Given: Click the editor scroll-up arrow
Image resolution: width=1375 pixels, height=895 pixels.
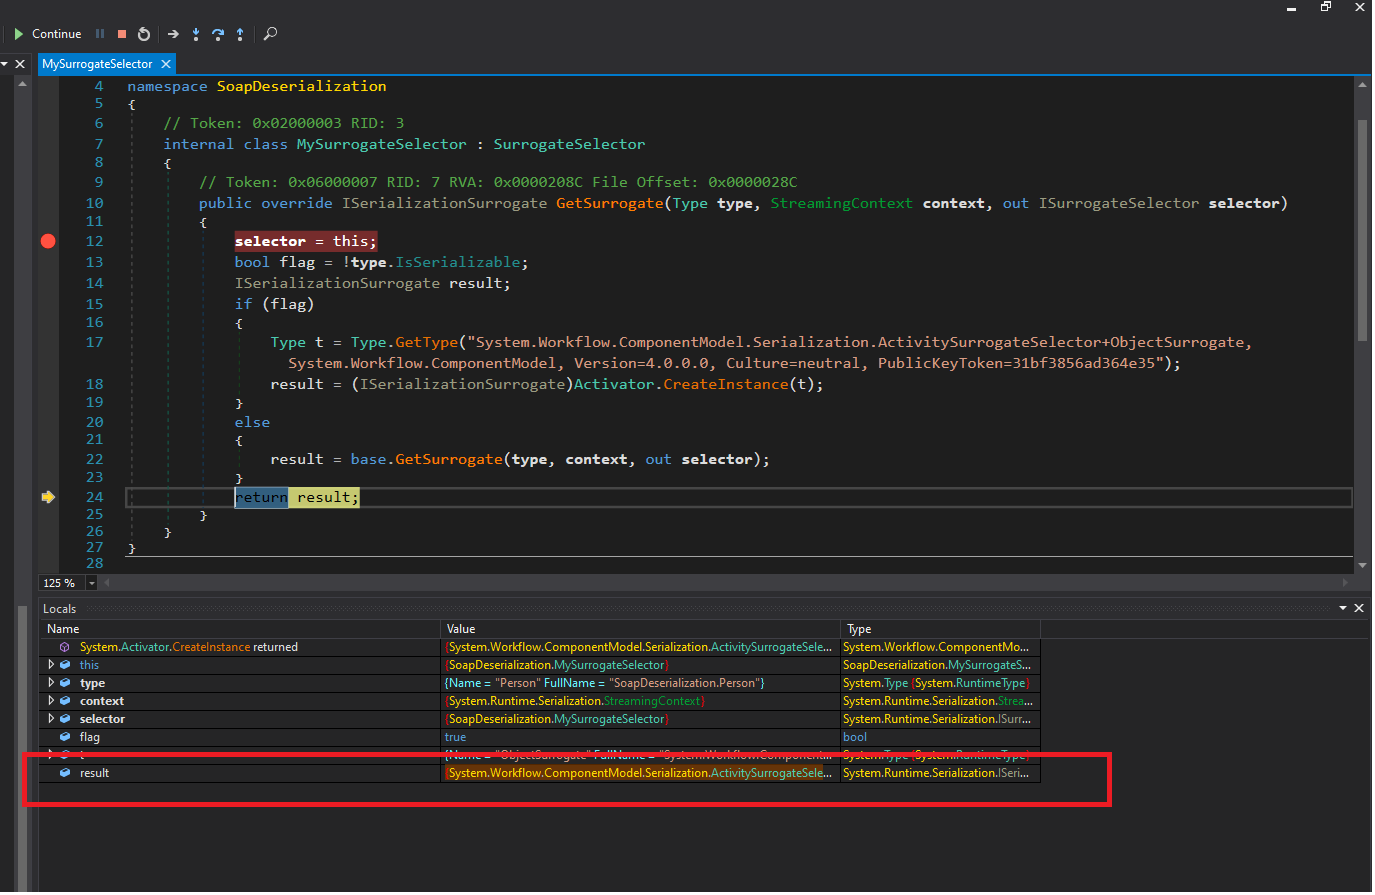Looking at the screenshot, I should [x=1362, y=85].
